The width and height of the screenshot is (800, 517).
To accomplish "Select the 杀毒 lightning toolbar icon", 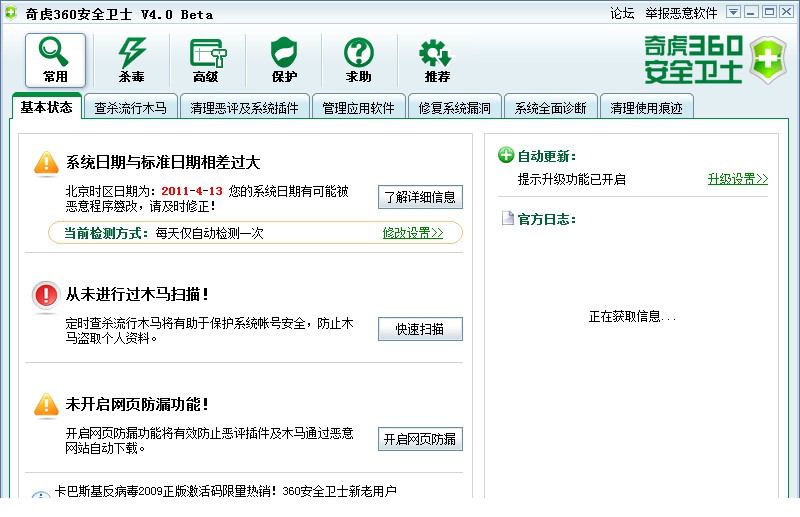I will (x=131, y=60).
